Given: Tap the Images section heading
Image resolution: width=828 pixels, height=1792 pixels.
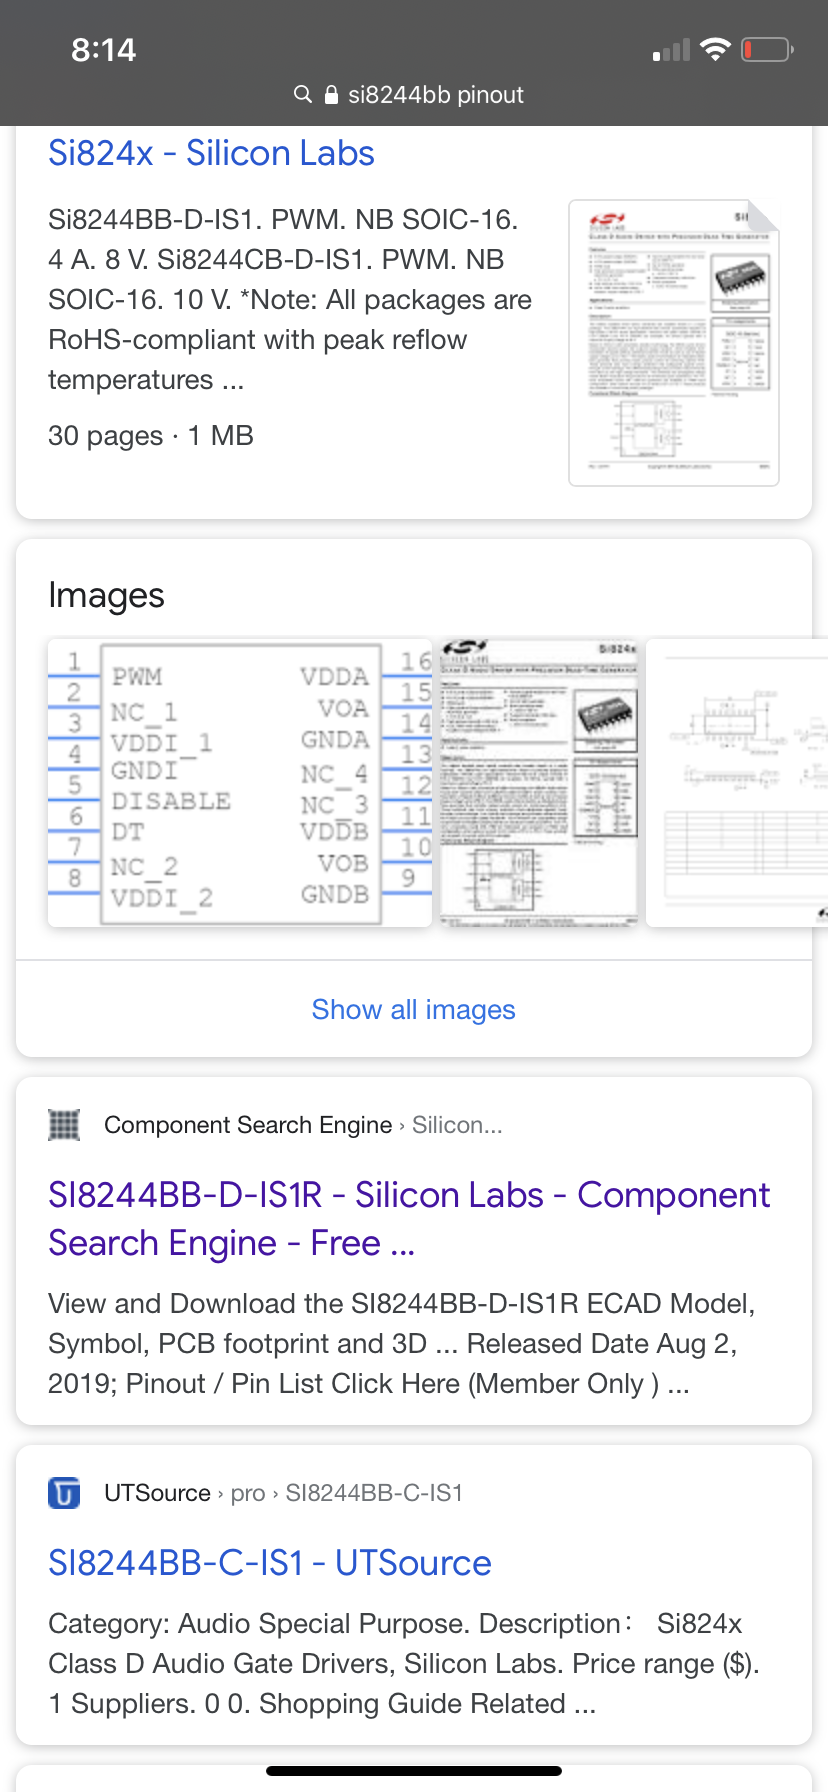Looking at the screenshot, I should click(106, 596).
